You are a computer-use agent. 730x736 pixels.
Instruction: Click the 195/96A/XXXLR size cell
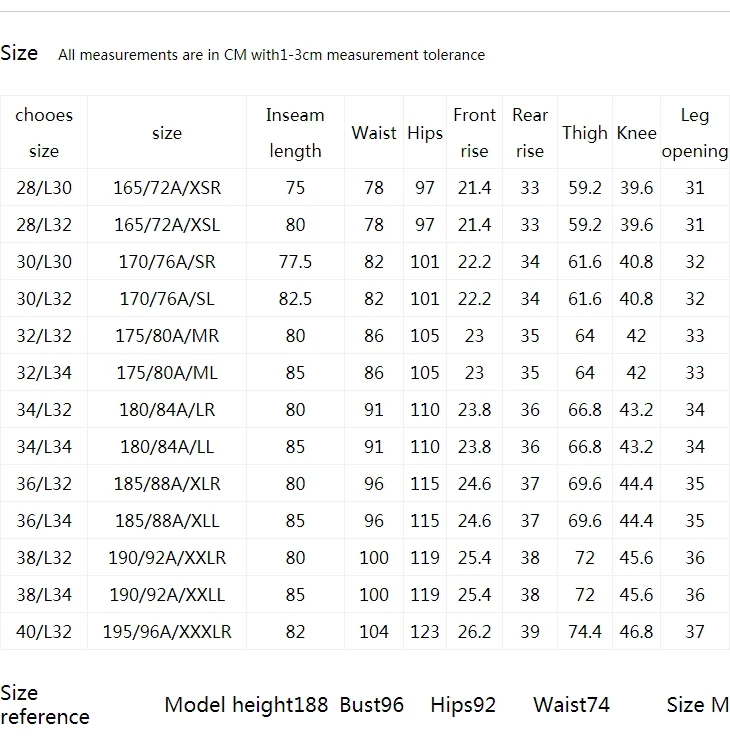pos(167,632)
